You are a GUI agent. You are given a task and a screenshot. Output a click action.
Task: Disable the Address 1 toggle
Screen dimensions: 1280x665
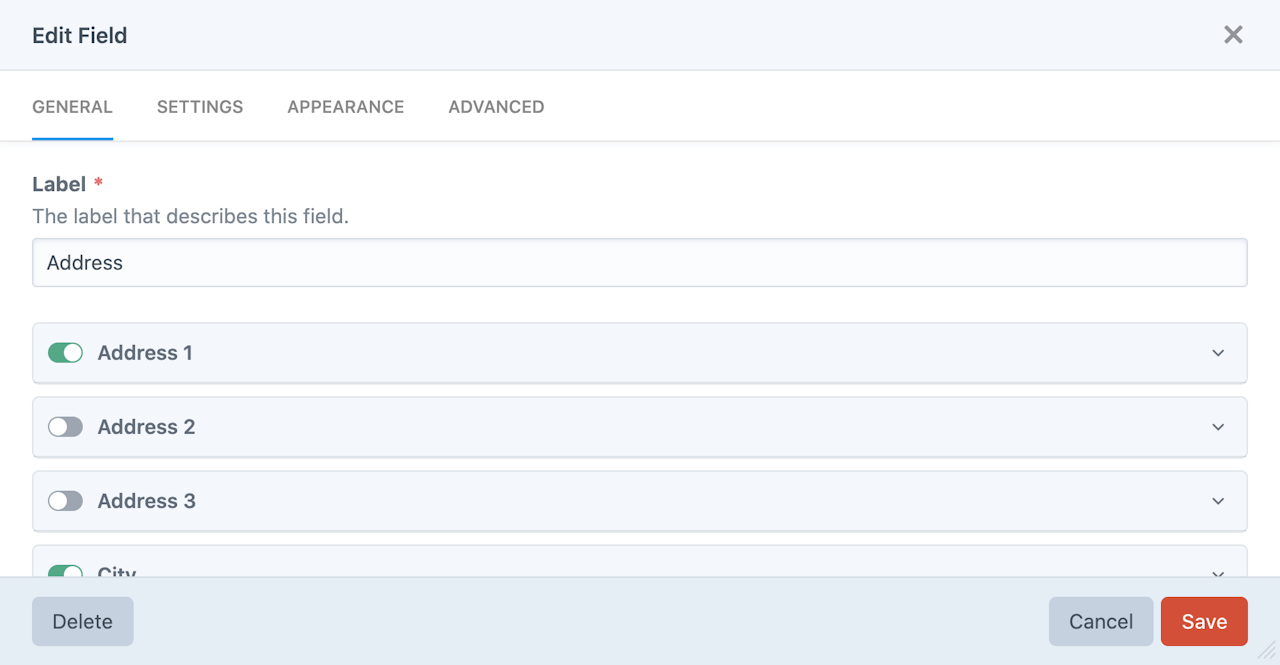pyautogui.click(x=66, y=353)
